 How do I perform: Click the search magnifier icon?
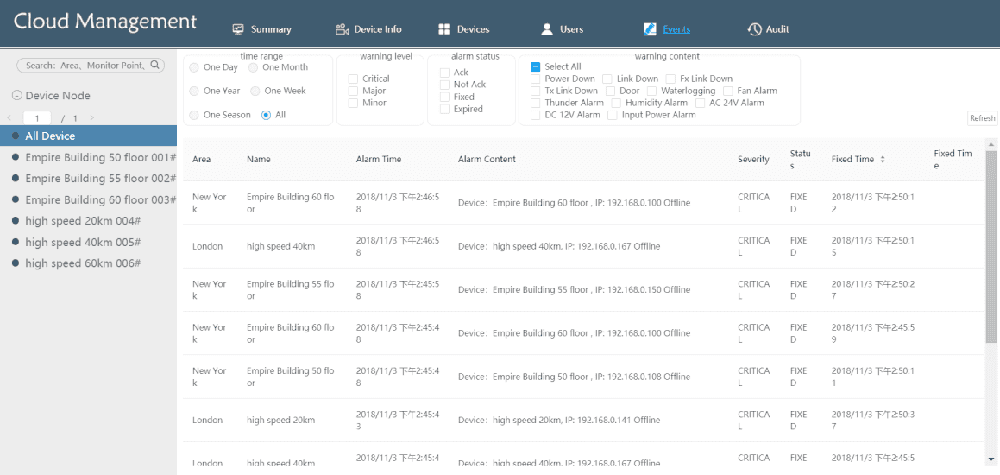(154, 65)
